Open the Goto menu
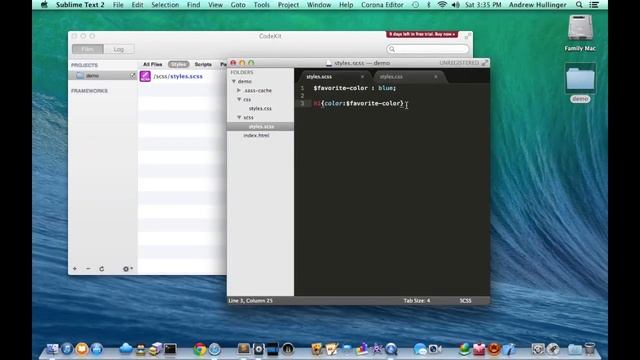This screenshot has height=360, width=640. [x=238, y=5]
